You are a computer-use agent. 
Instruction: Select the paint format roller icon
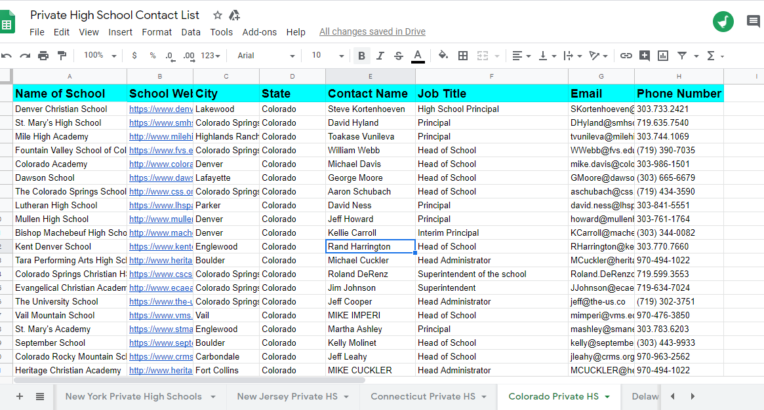click(62, 56)
